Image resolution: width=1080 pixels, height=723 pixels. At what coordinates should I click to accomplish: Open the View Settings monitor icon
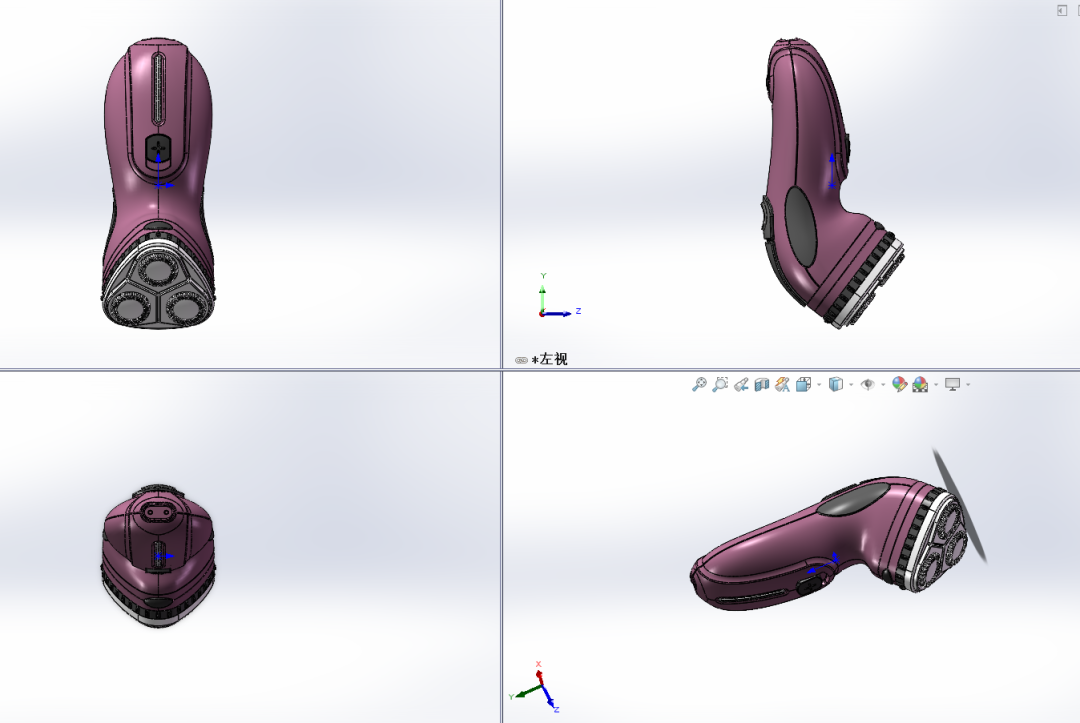[953, 384]
